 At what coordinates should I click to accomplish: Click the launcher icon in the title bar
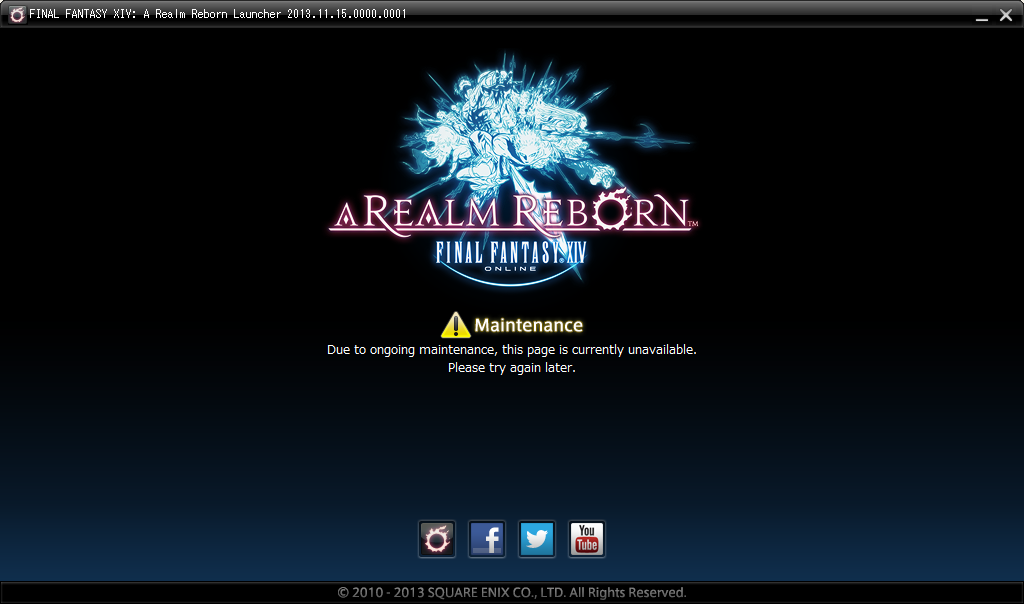17,14
